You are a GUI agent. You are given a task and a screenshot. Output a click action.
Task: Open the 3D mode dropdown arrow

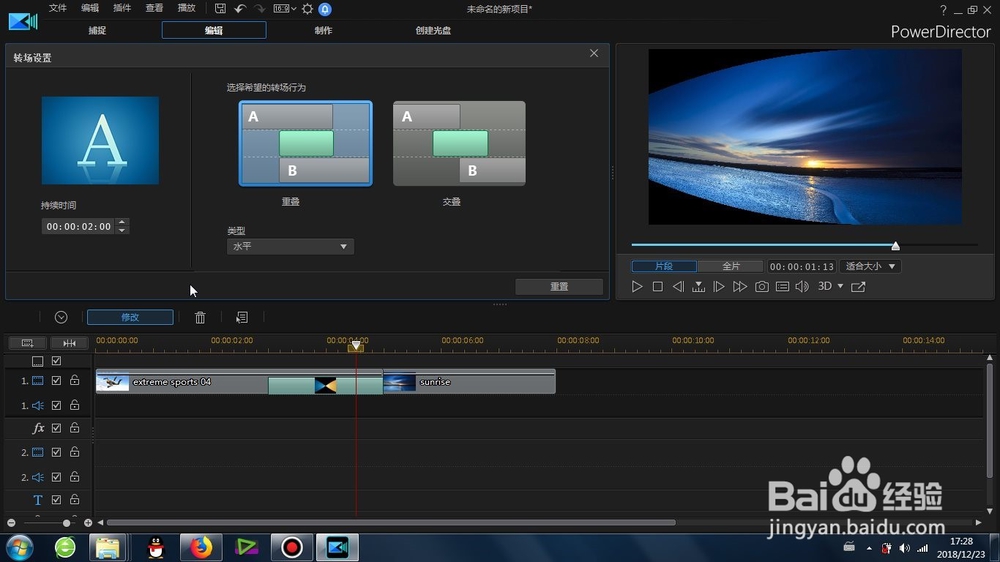(841, 286)
